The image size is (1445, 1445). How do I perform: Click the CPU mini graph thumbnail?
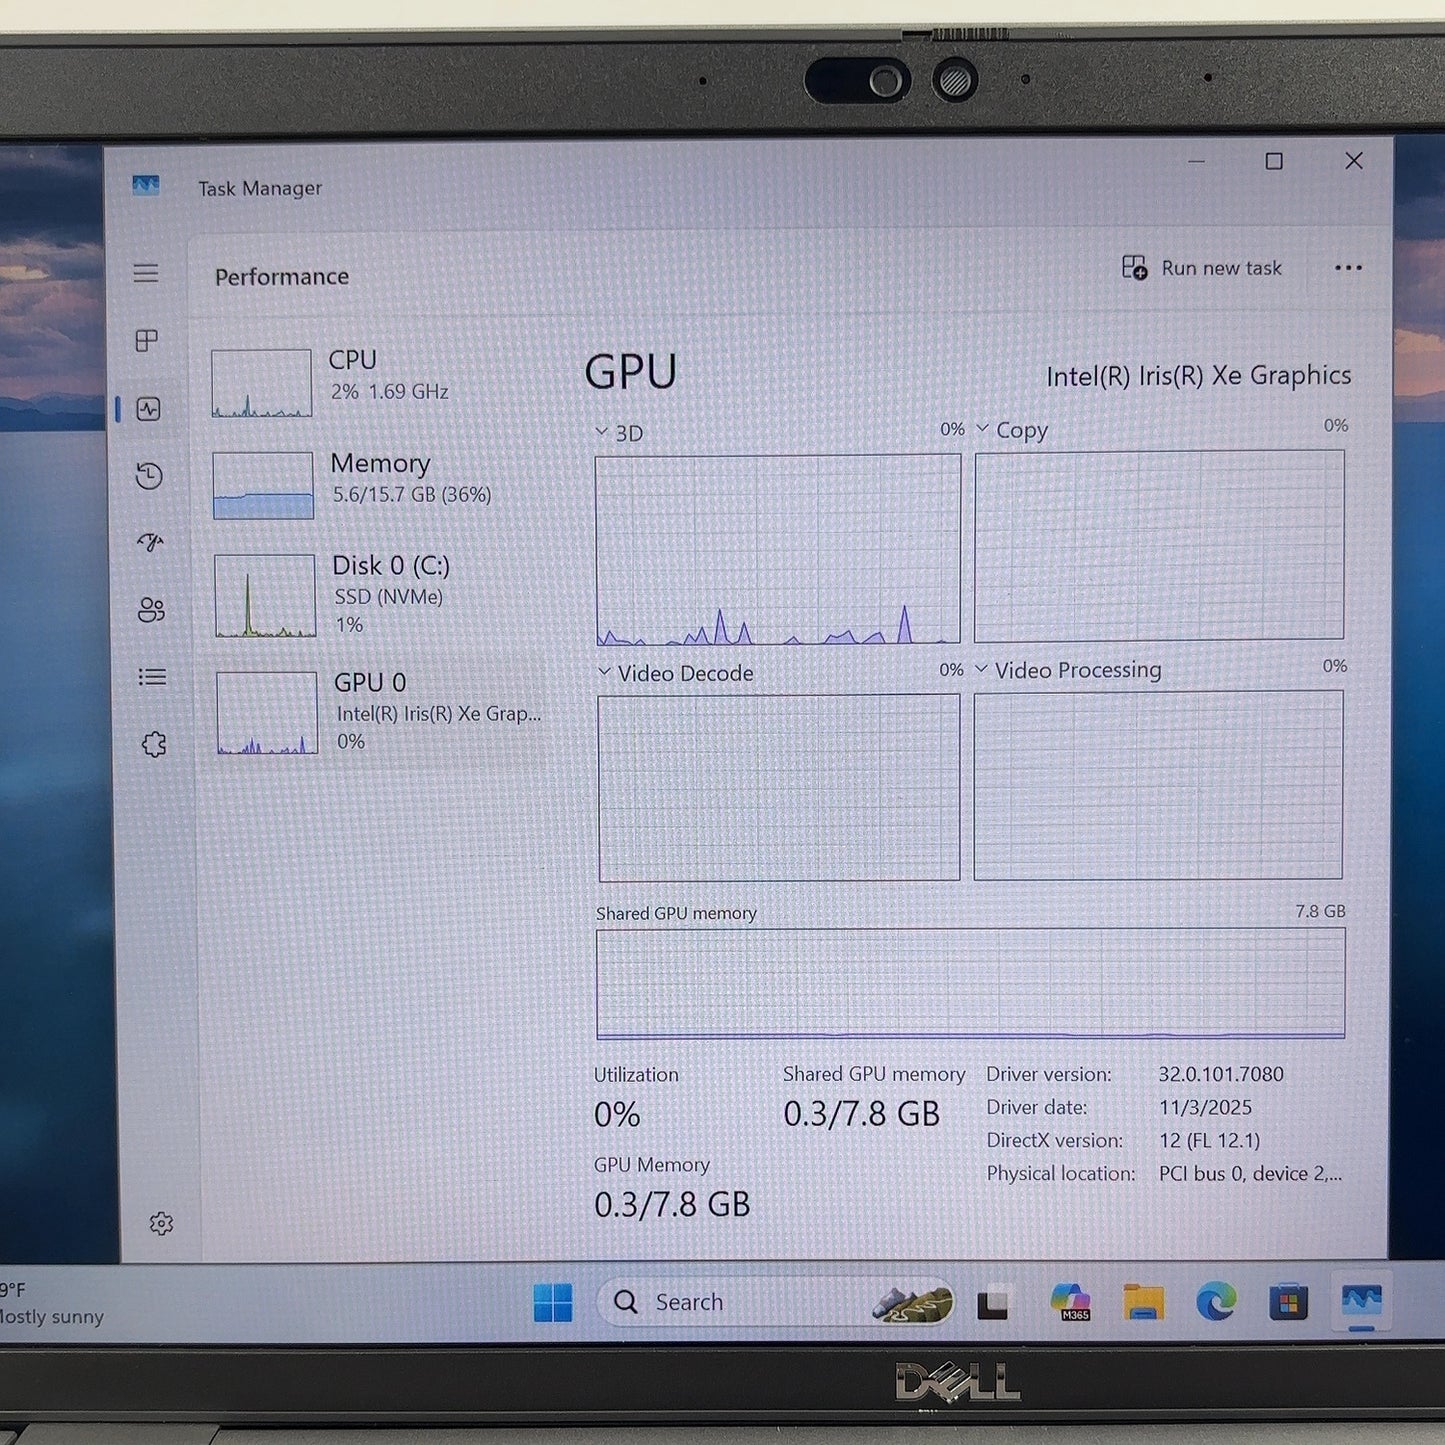(262, 383)
